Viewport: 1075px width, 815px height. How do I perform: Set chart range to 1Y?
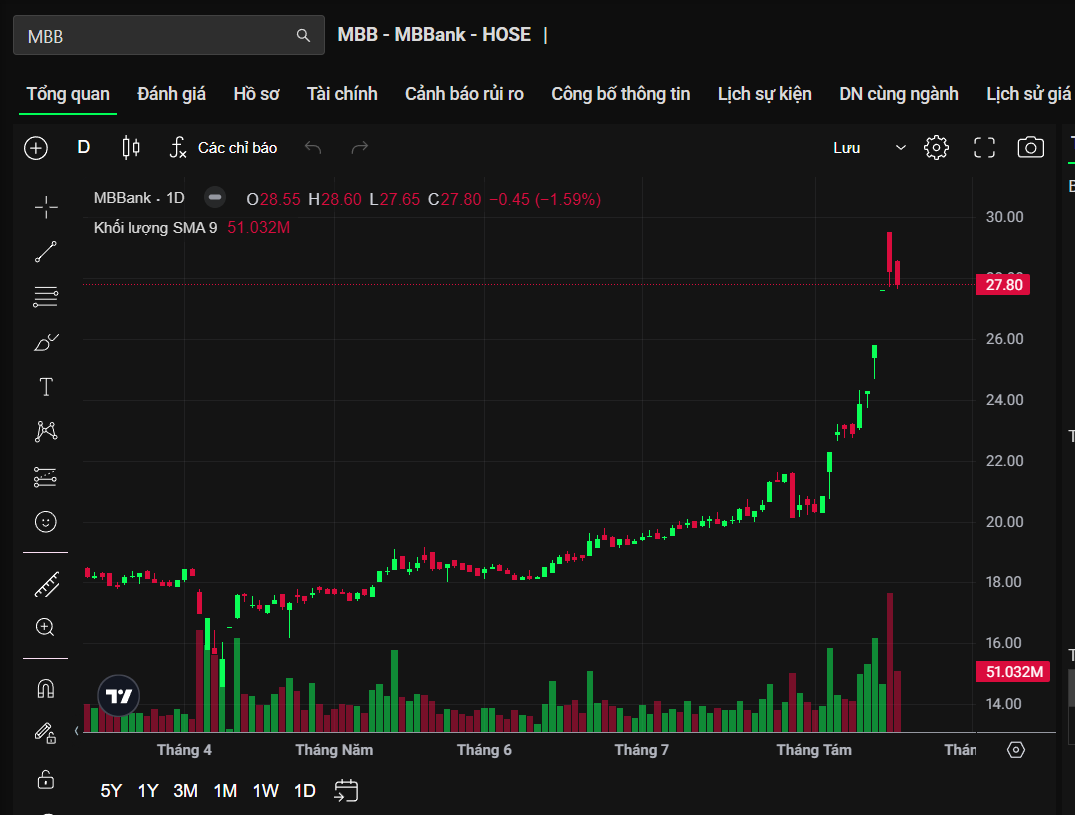(148, 791)
